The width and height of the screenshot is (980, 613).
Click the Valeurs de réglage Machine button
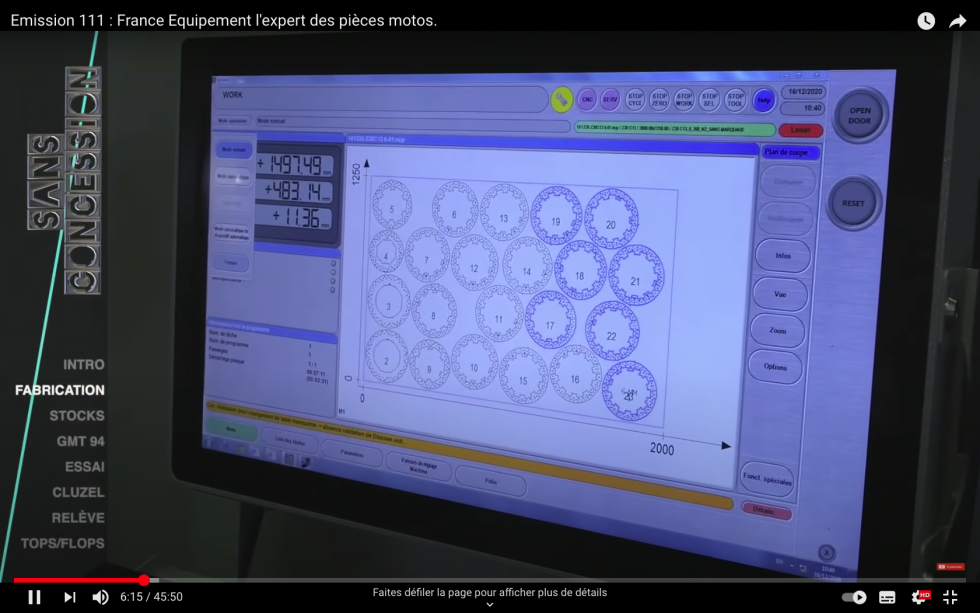point(419,466)
